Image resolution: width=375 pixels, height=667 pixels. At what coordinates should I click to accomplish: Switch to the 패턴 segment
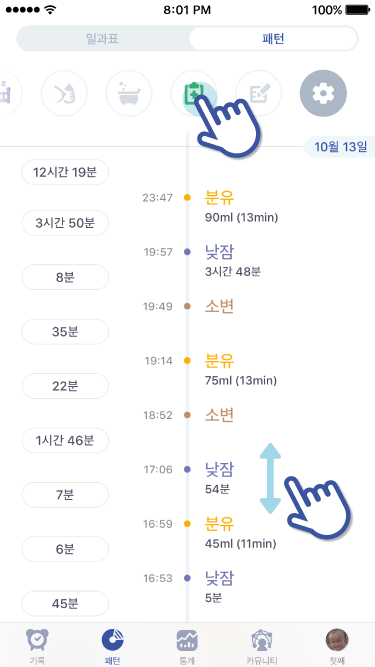[273, 39]
